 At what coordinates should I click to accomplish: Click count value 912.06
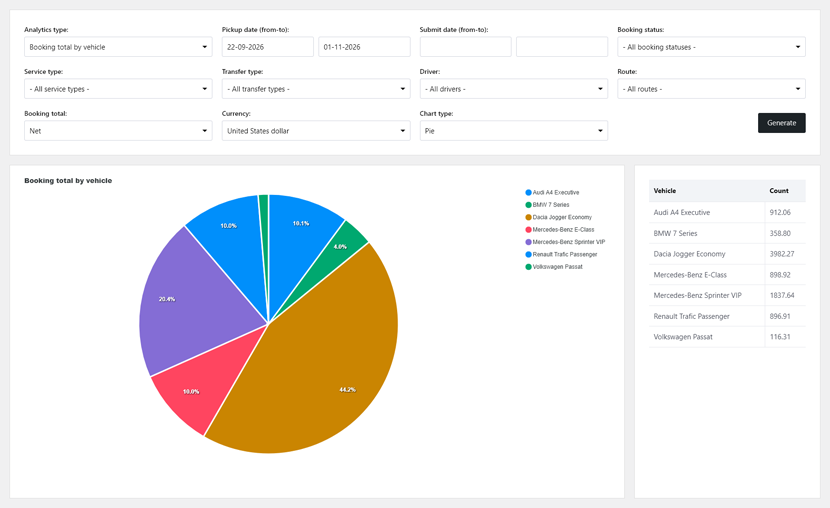(x=780, y=212)
